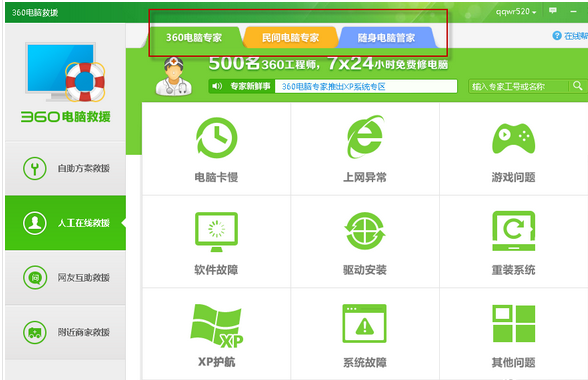
Task: Click the 人工在线救援 label
Action: tap(84, 223)
